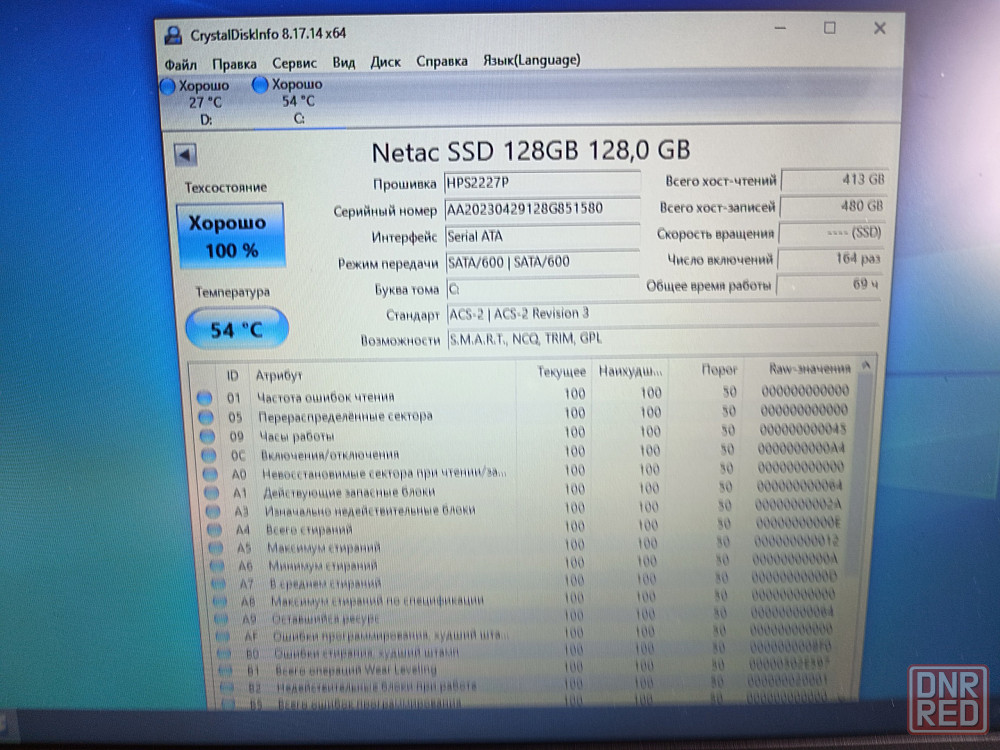
Task: Open the Язык(Language) menu
Action: pyautogui.click(x=531, y=60)
